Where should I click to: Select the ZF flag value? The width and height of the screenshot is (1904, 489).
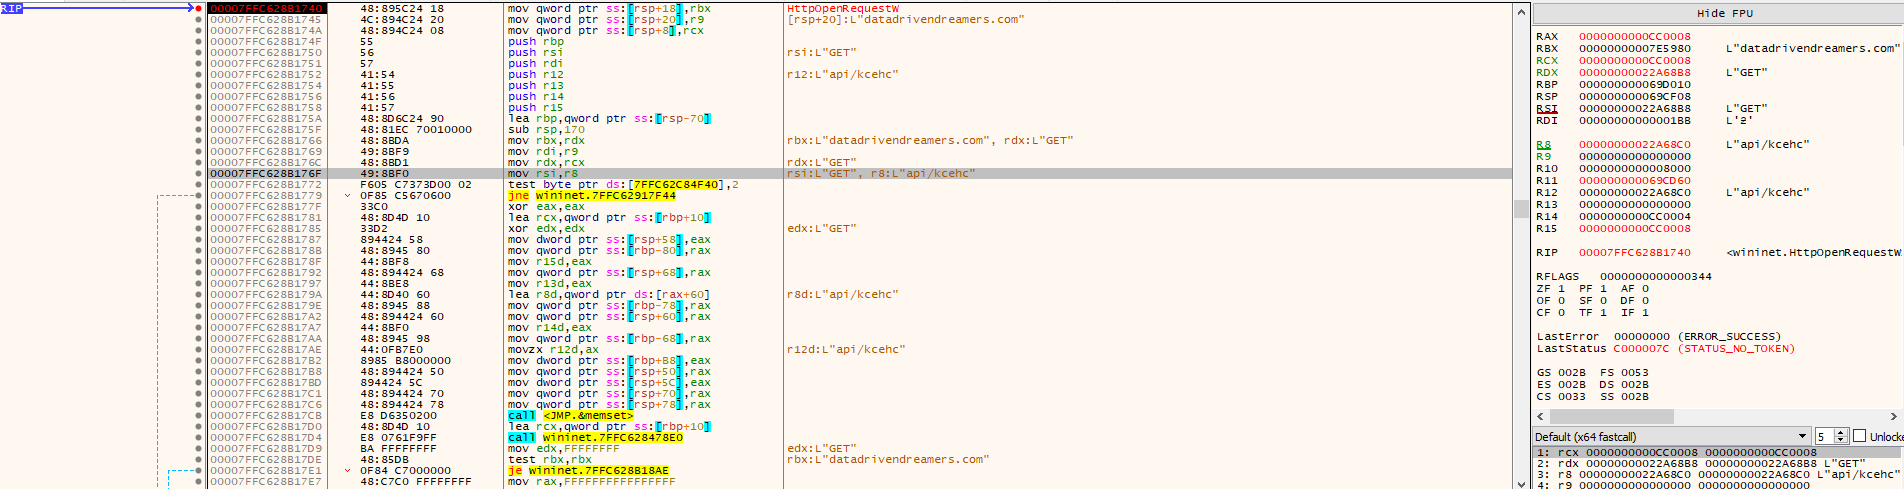[x=1561, y=288]
